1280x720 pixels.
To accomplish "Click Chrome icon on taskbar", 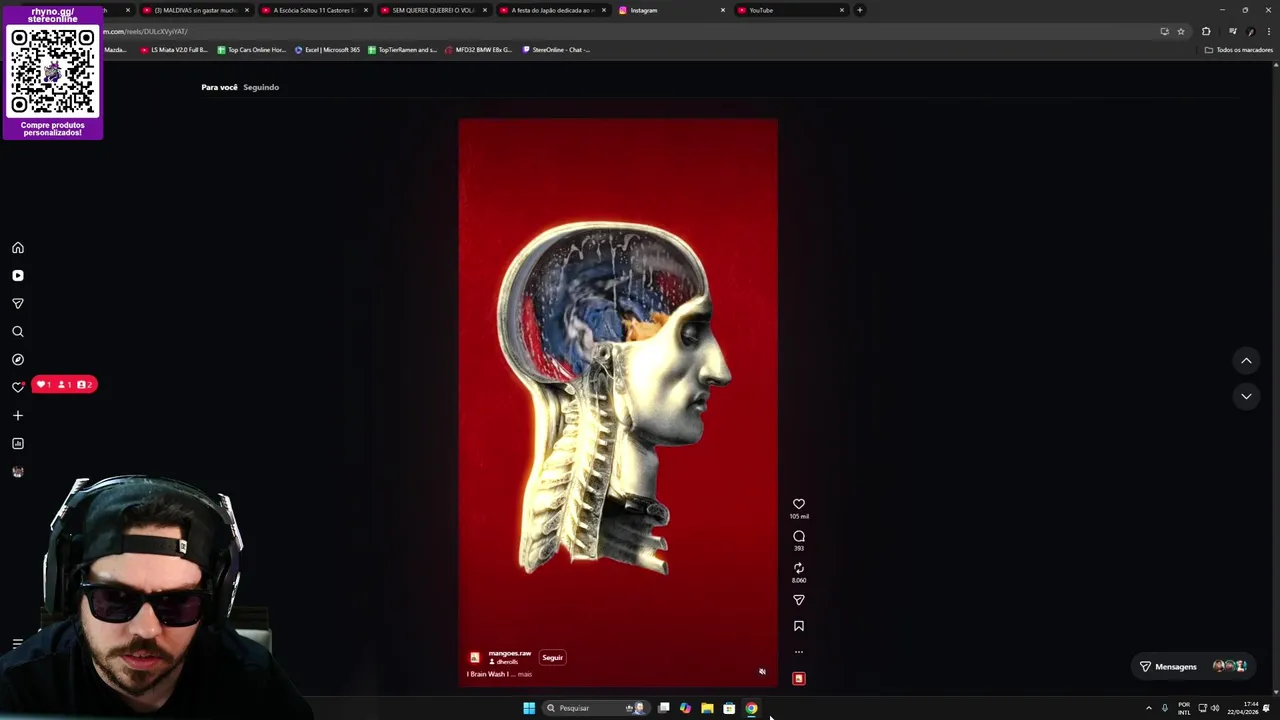I will (x=751, y=709).
